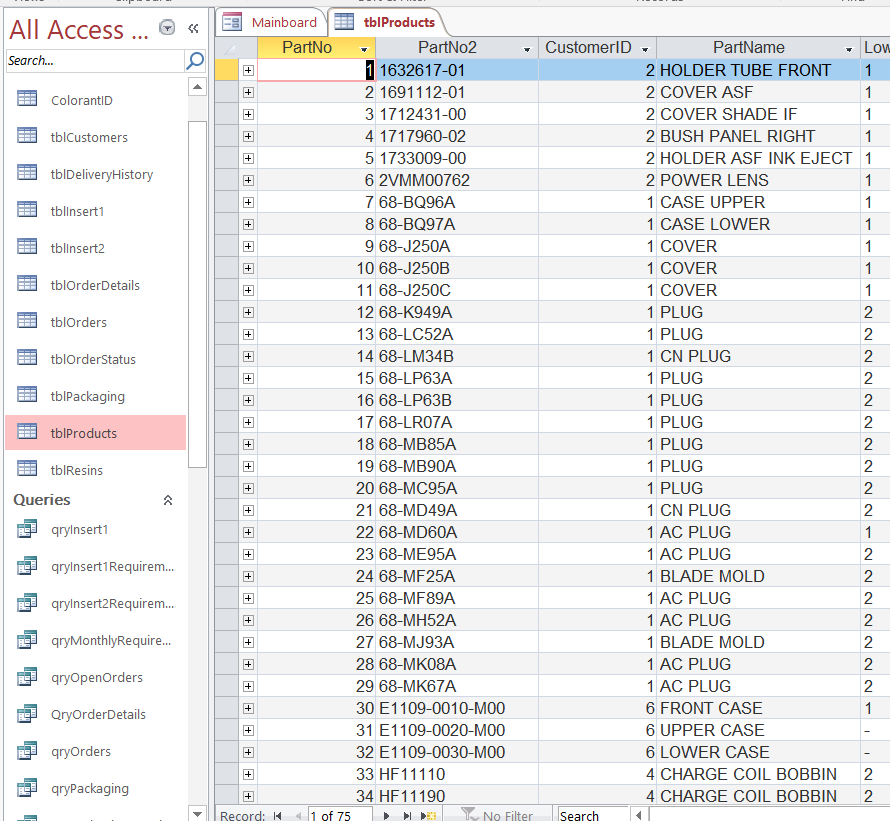This screenshot has height=821, width=890.
Task: Click the HOLDER ASF INK EJECT cell
Action: coord(758,158)
